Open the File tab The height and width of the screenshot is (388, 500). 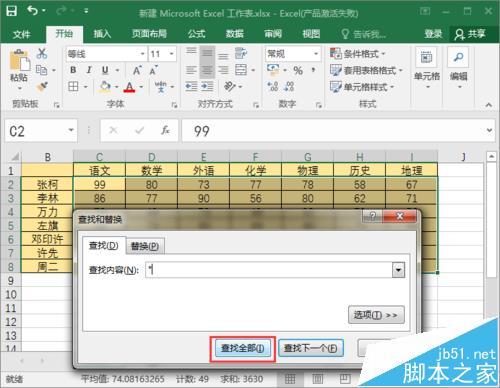point(22,34)
